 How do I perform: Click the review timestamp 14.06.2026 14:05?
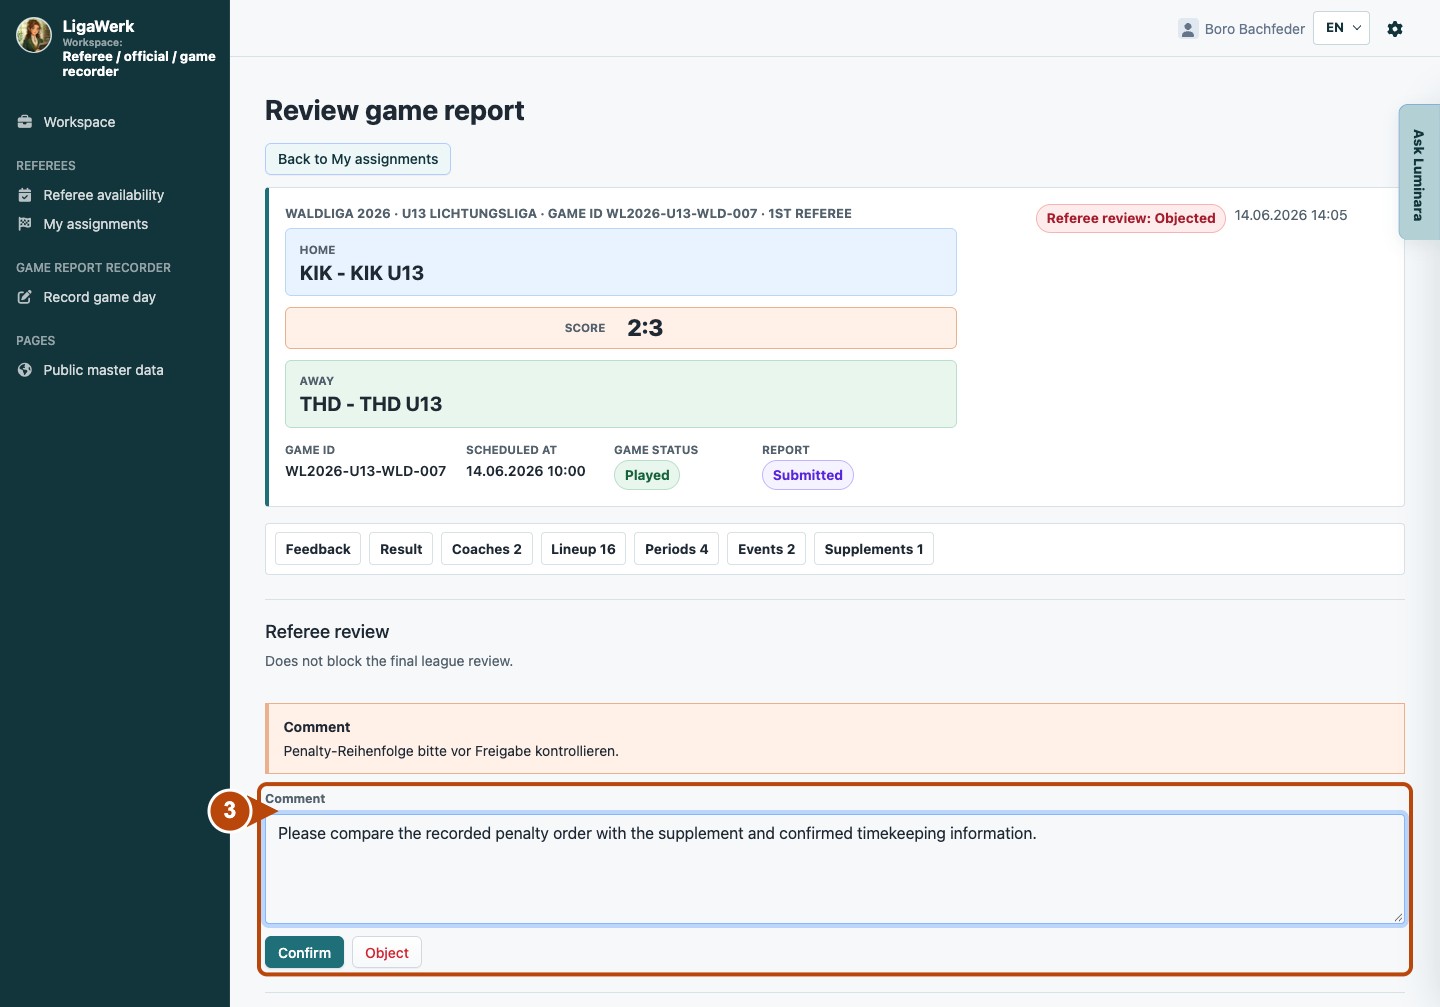click(x=1291, y=215)
